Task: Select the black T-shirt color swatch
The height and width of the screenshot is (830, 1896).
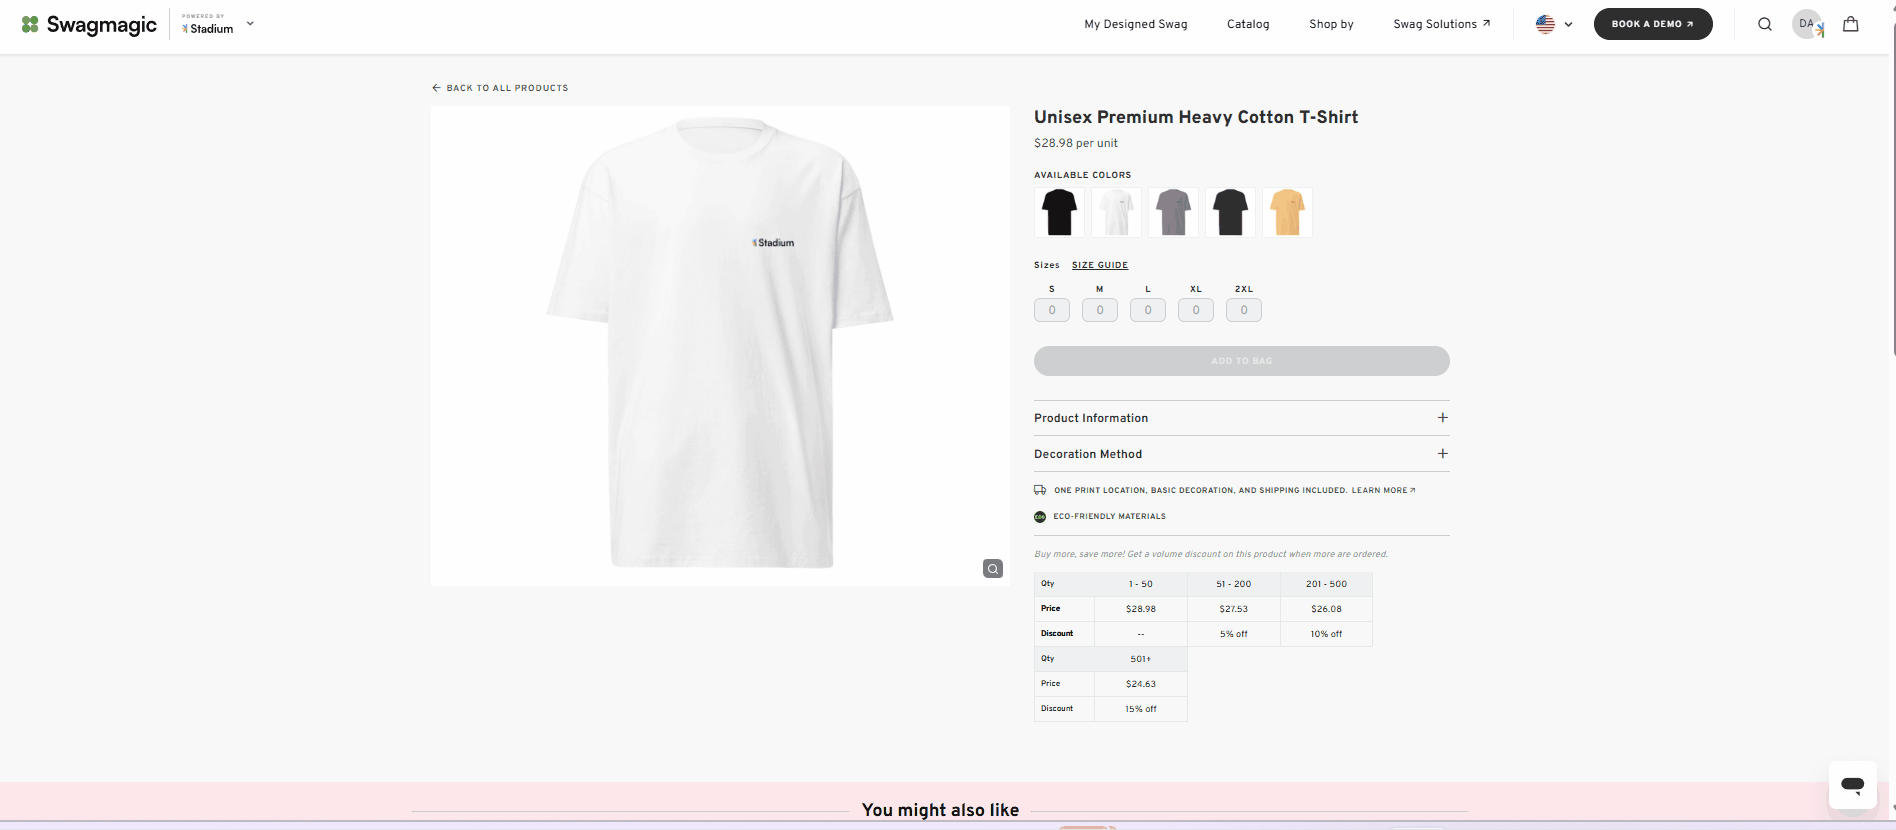Action: coord(1059,212)
